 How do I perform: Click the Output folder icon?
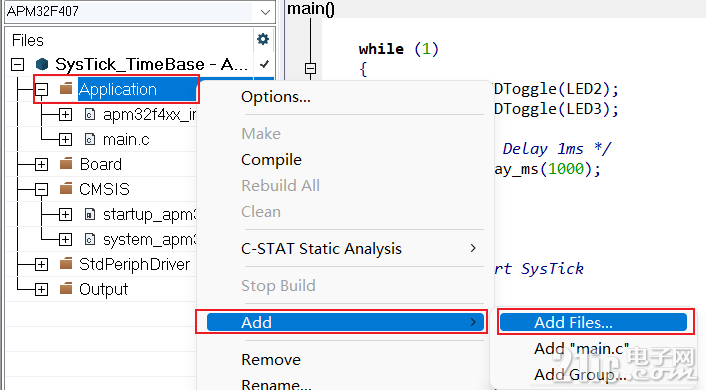coord(66,288)
